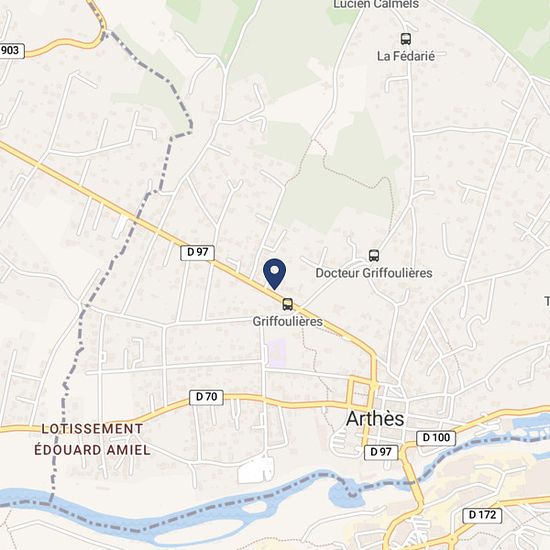The width and height of the screenshot is (550, 550).
Task: Click the D 70 road shield
Action: click(x=206, y=397)
